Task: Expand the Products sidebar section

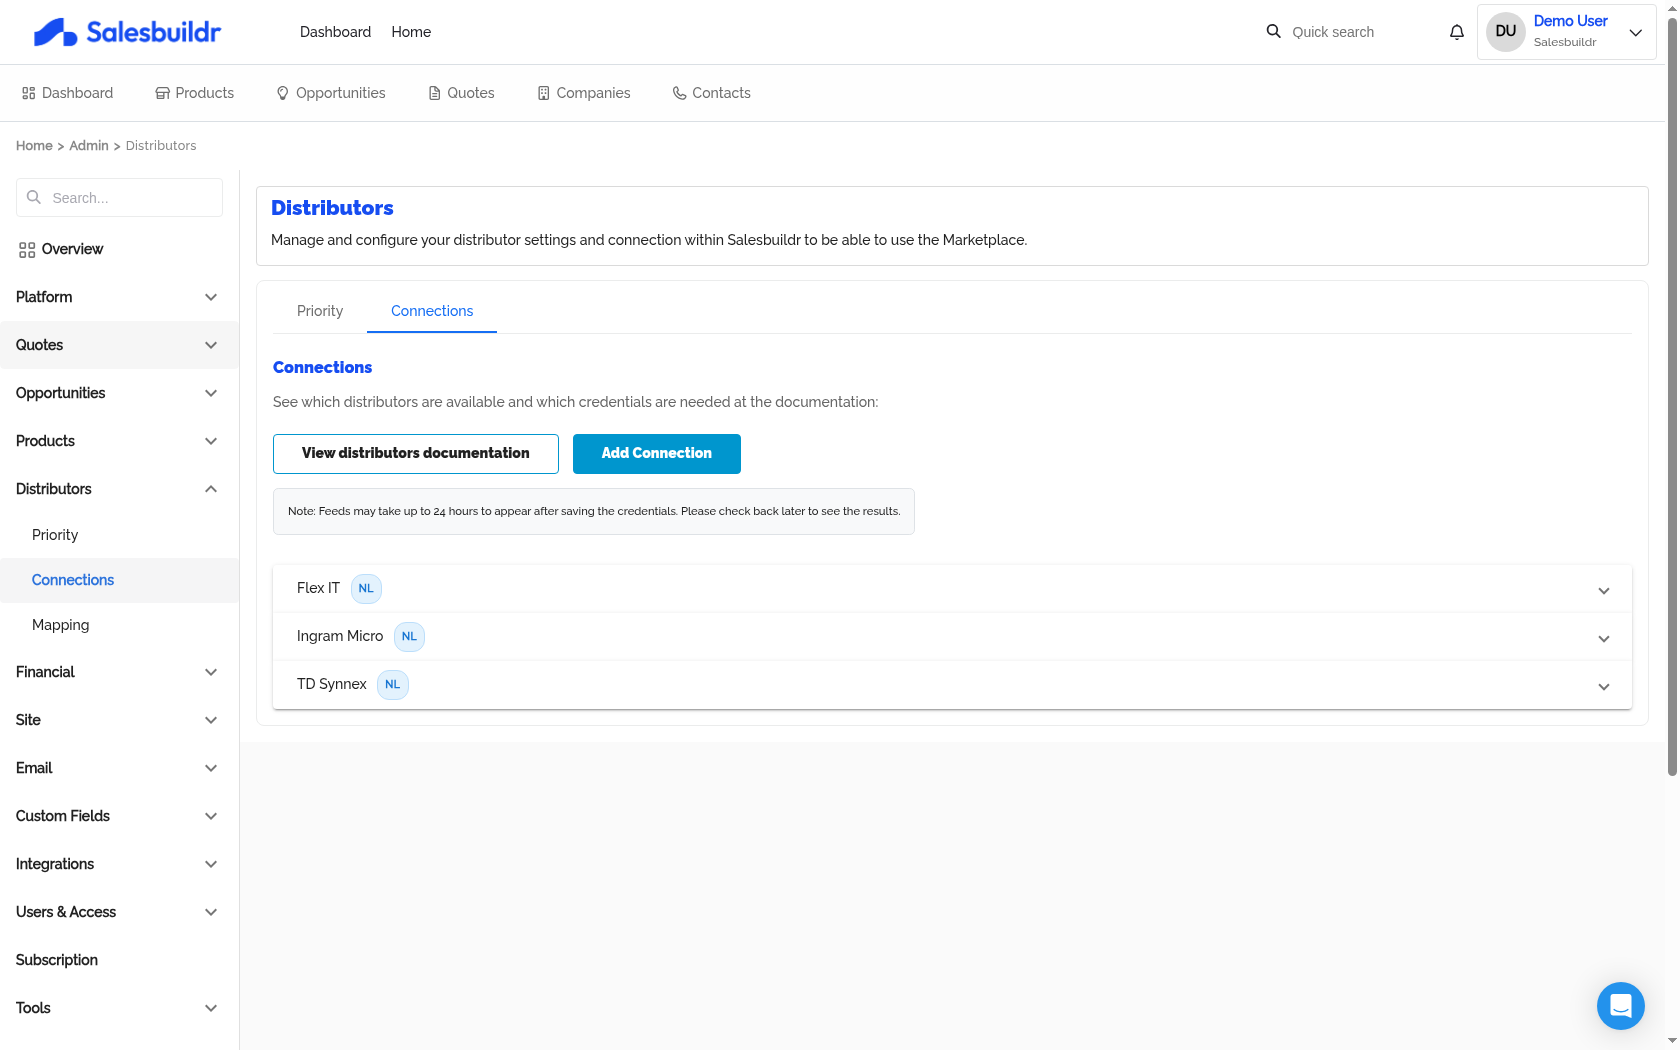Action: click(211, 441)
